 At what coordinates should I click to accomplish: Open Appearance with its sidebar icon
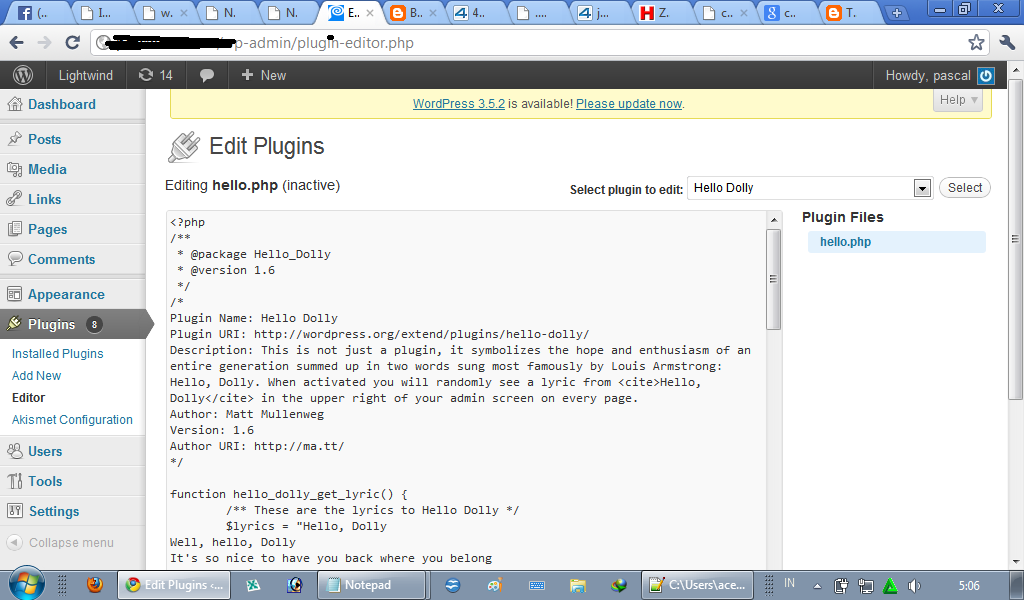pyautogui.click(x=17, y=294)
